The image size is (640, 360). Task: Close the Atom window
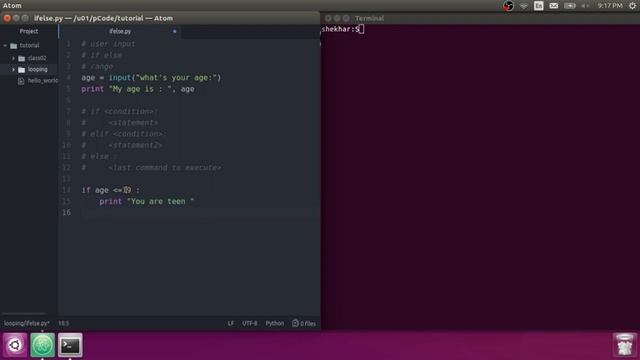pyautogui.click(x=7, y=18)
